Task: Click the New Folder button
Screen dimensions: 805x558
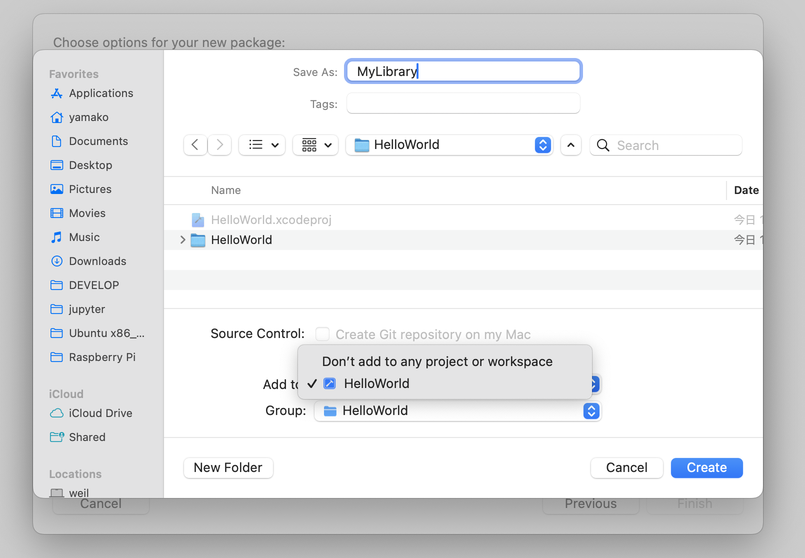Action: click(x=228, y=467)
